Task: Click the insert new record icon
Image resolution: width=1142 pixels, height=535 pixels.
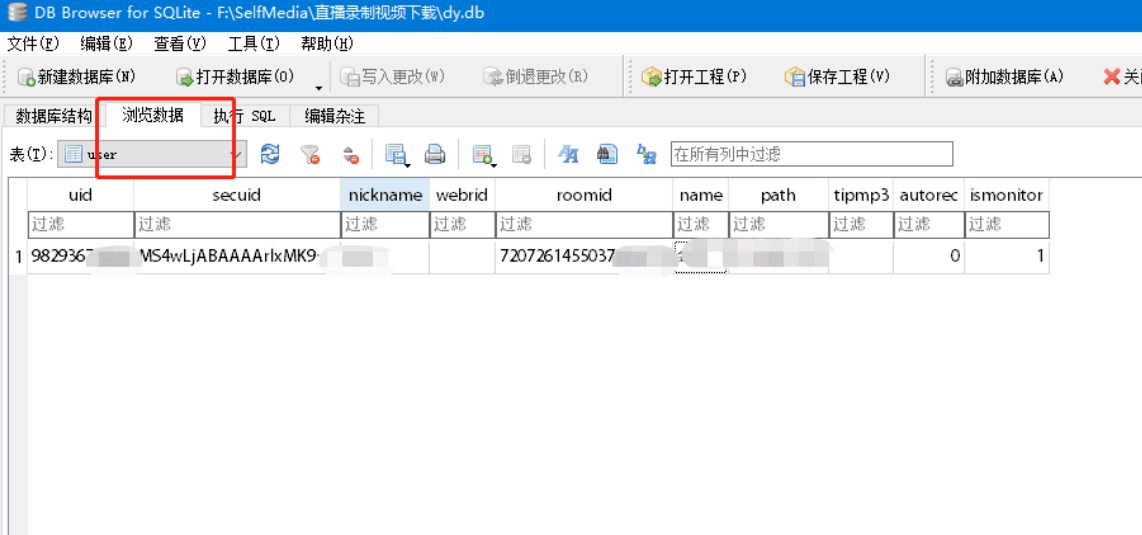Action: 482,154
